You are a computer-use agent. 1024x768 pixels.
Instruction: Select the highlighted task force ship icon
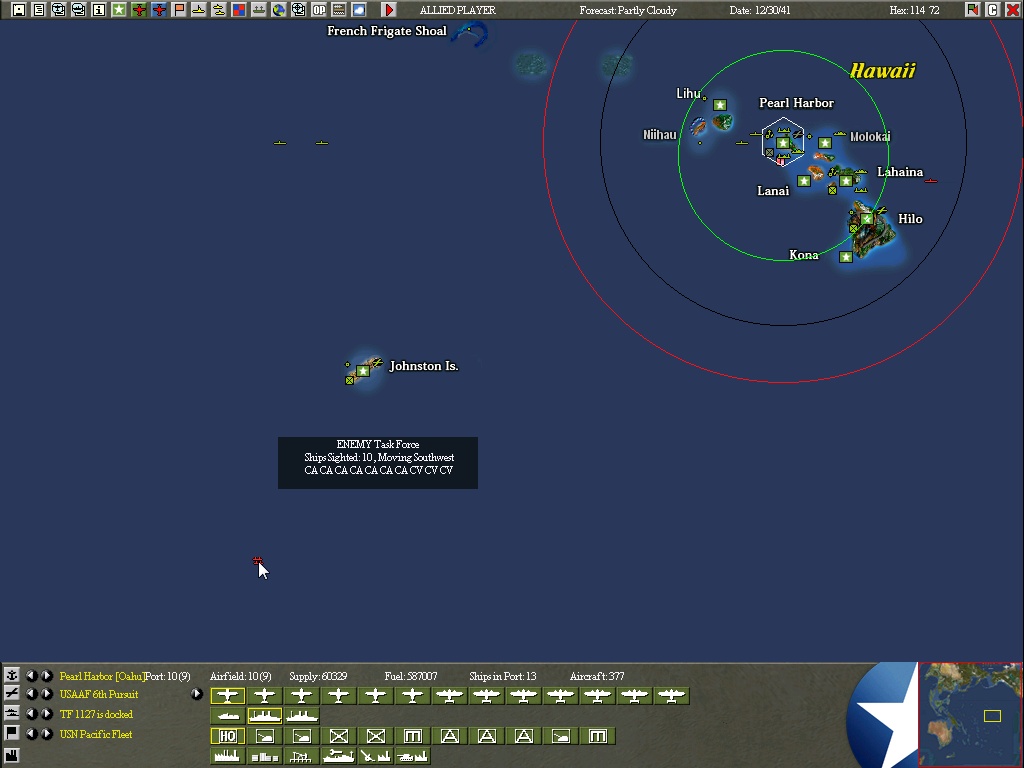point(264,716)
